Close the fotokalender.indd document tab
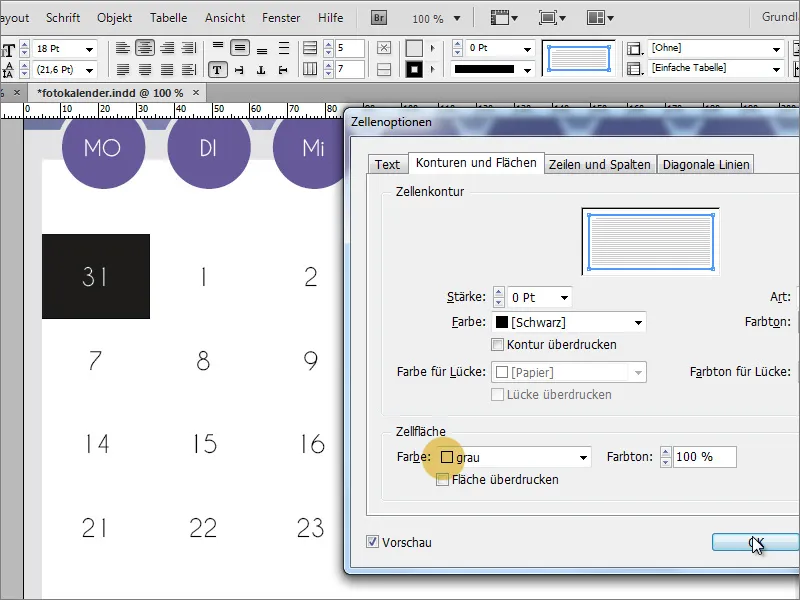The height and width of the screenshot is (600, 800). [x=196, y=92]
